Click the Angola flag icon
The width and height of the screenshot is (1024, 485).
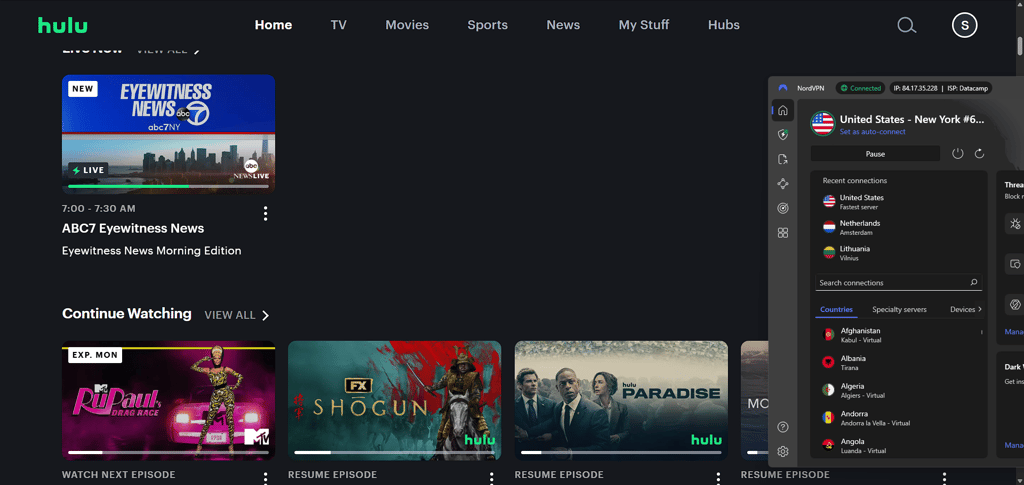828,445
